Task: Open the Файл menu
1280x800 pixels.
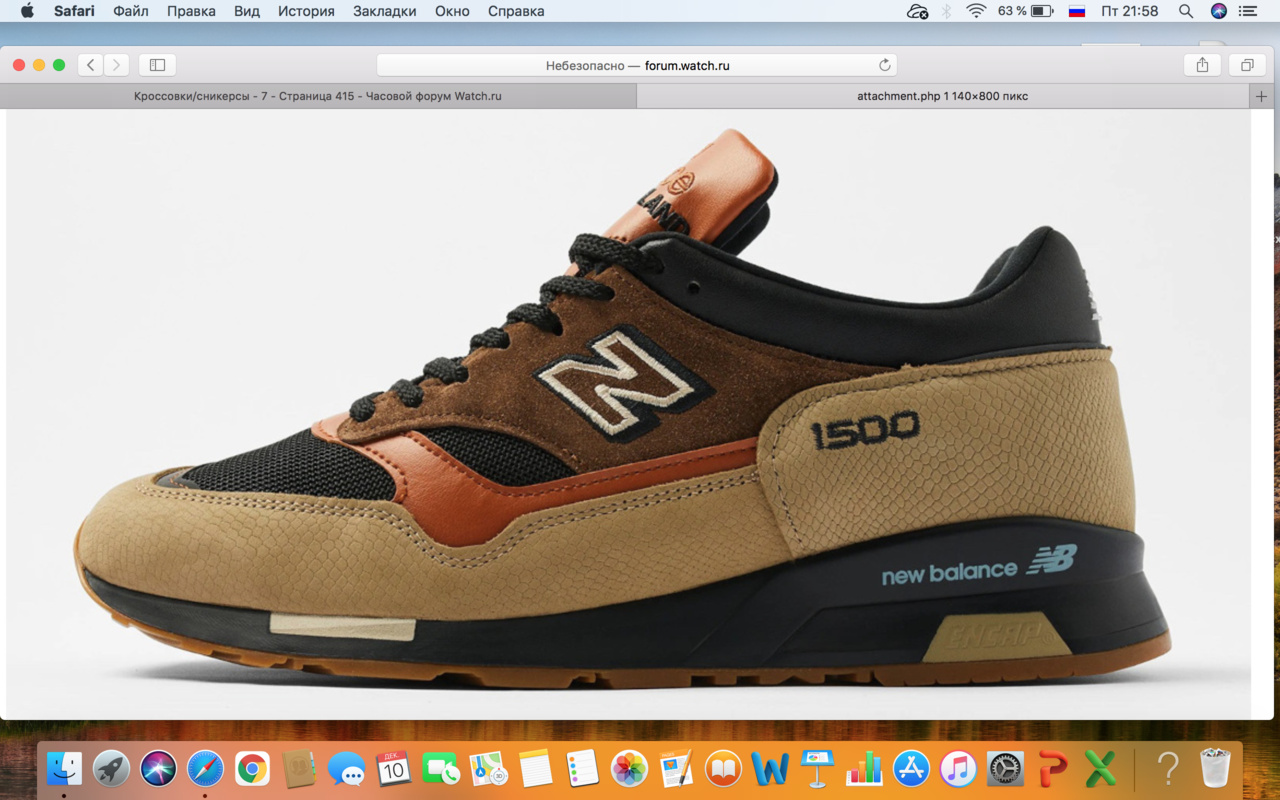Action: 131,11
